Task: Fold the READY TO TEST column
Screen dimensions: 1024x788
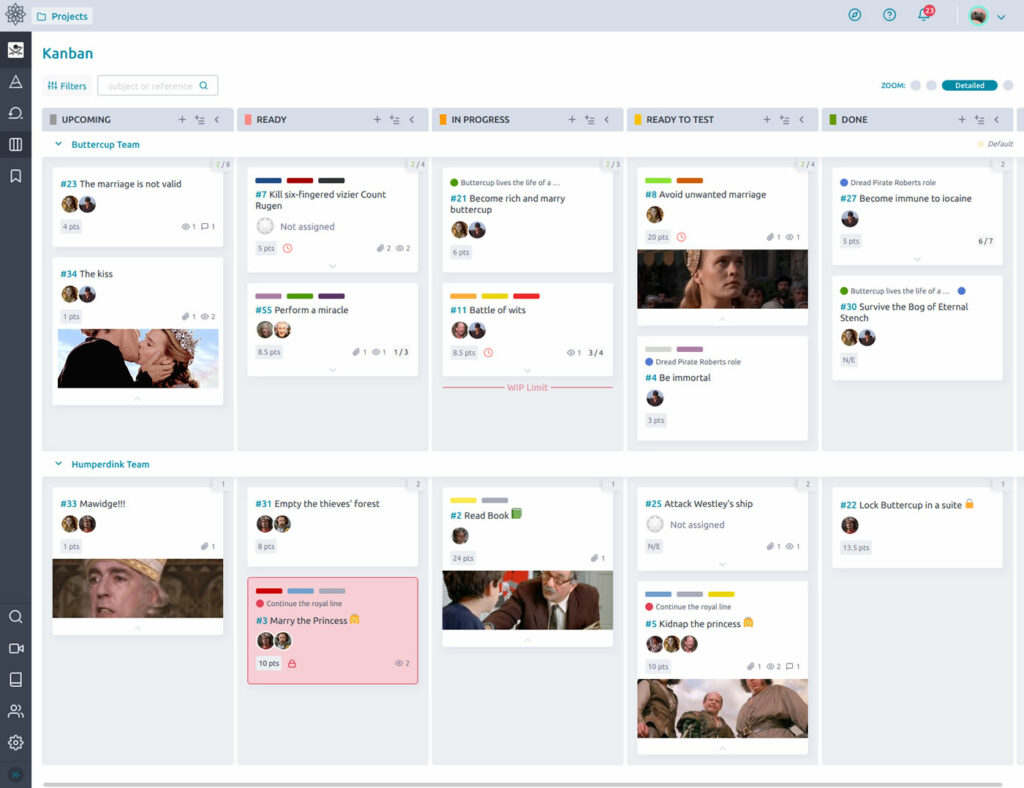Action: coord(801,119)
